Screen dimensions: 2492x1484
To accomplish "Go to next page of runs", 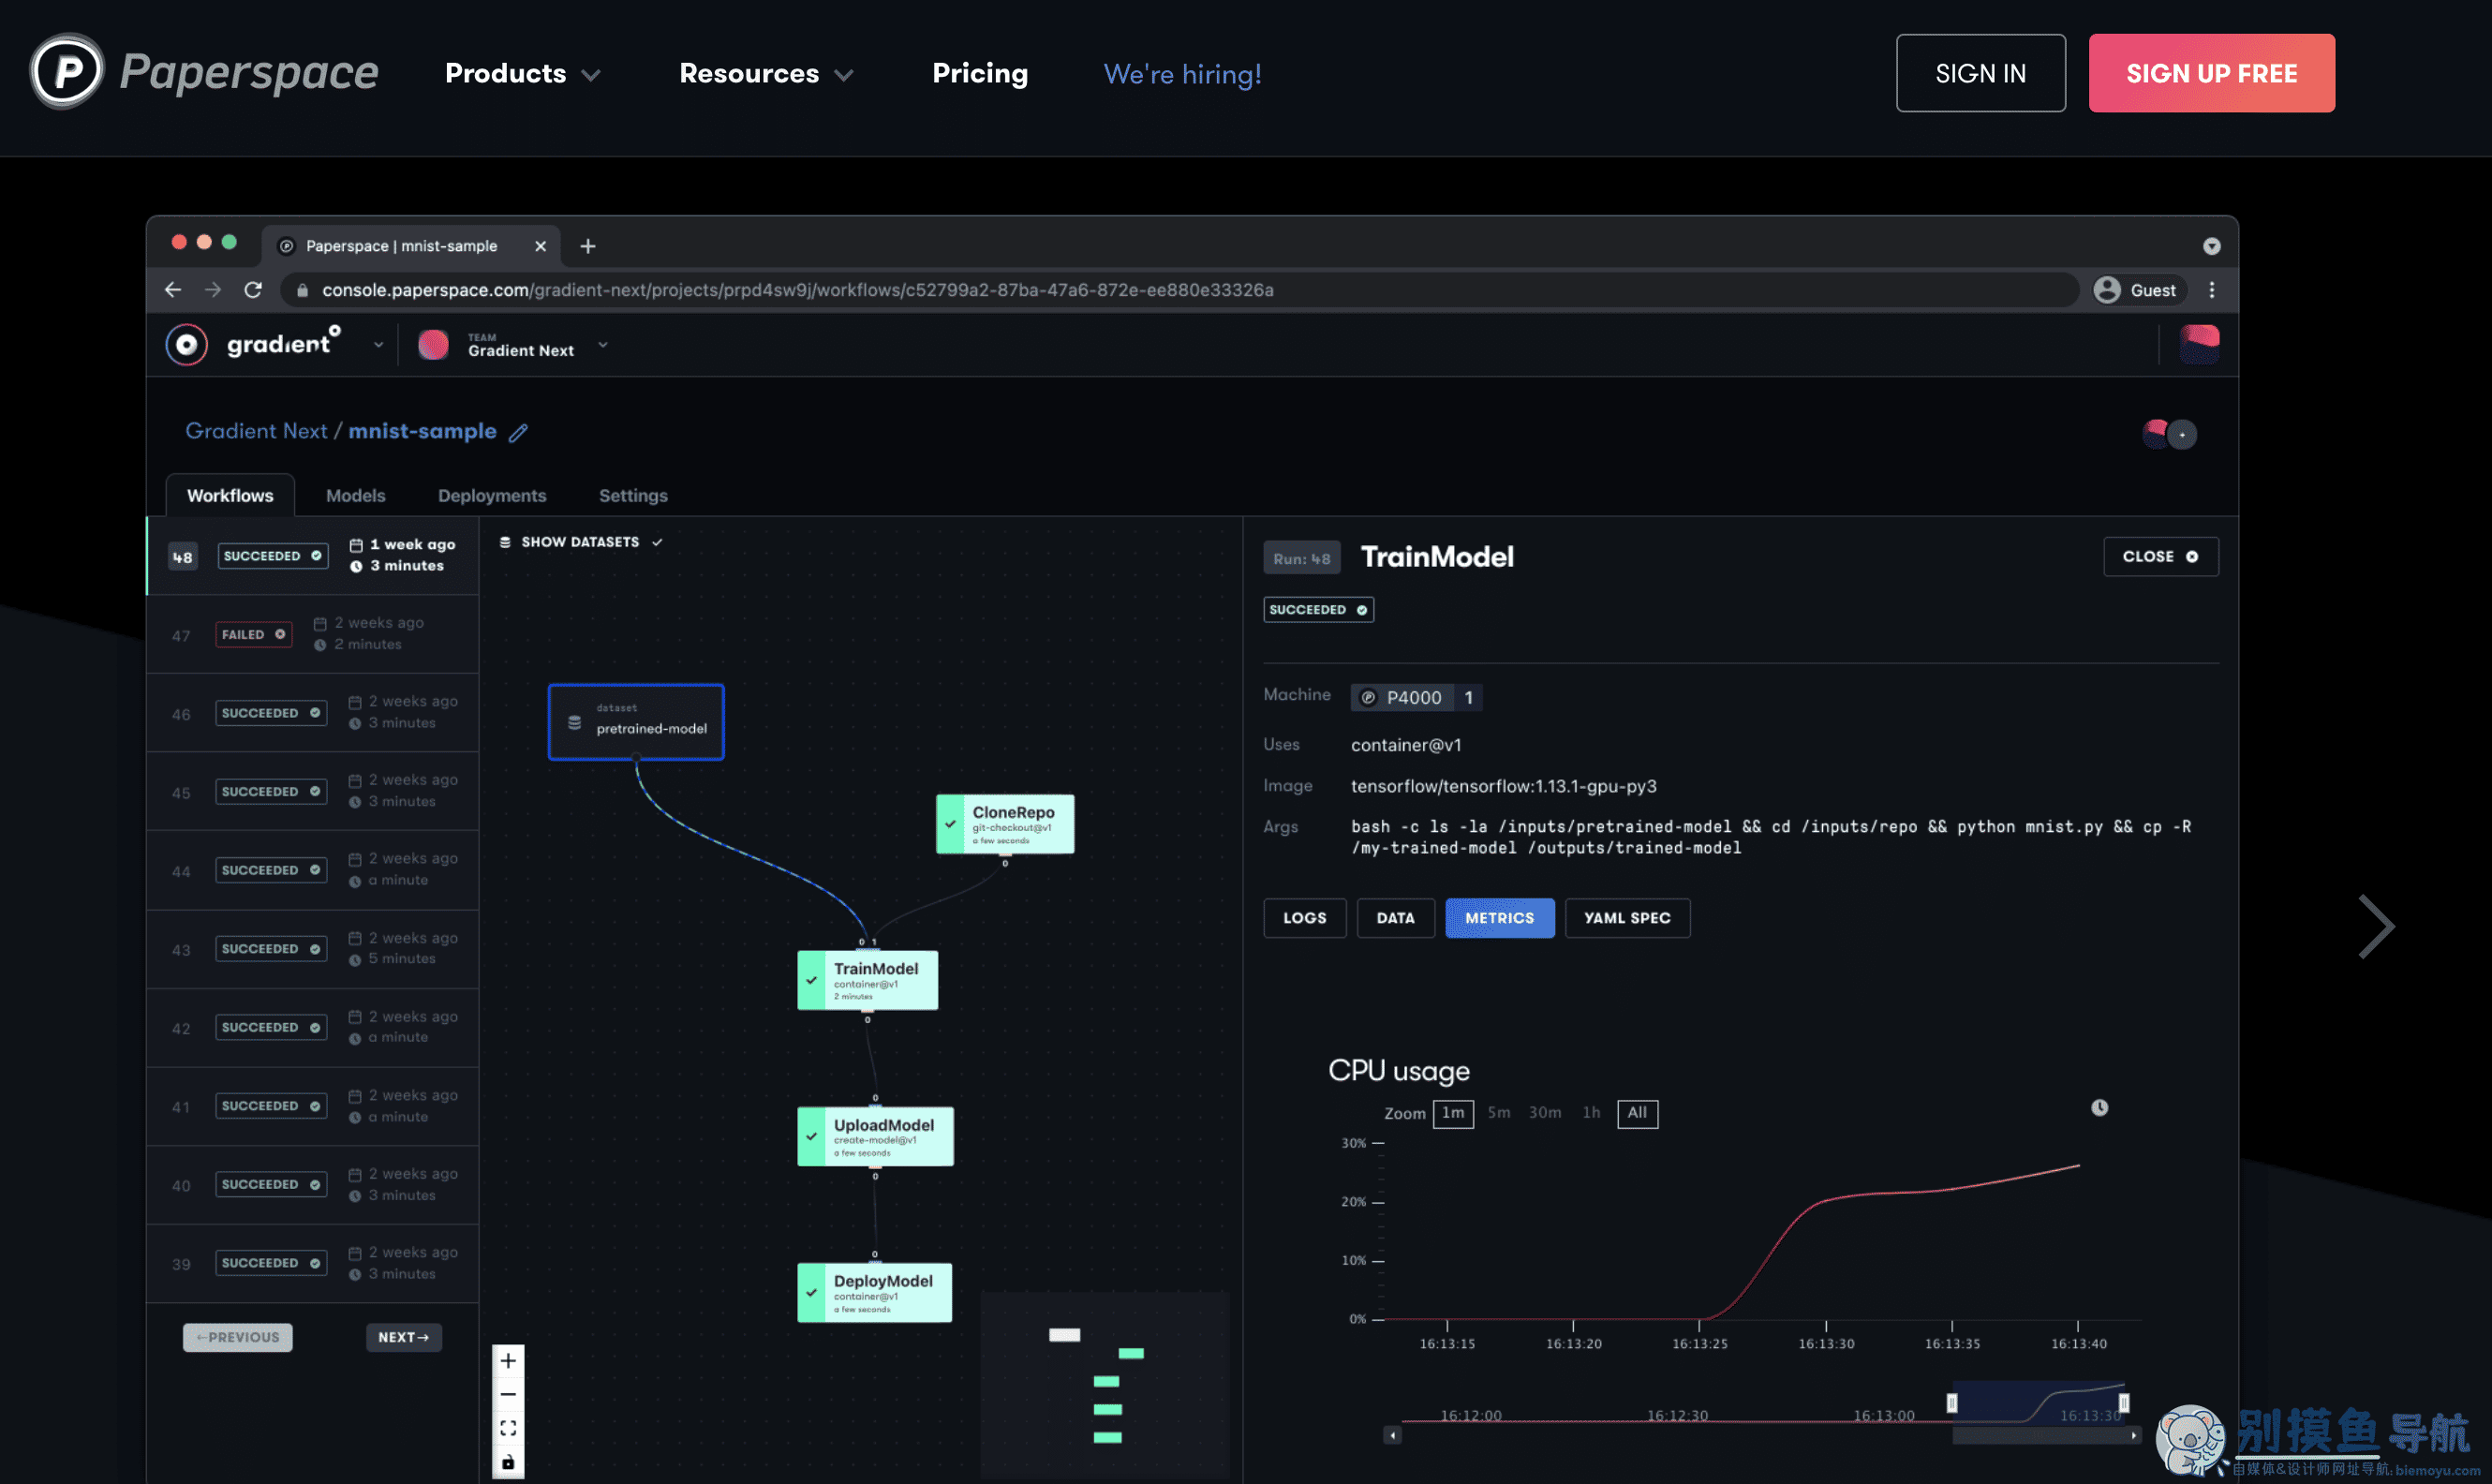I will pyautogui.click(x=403, y=1338).
